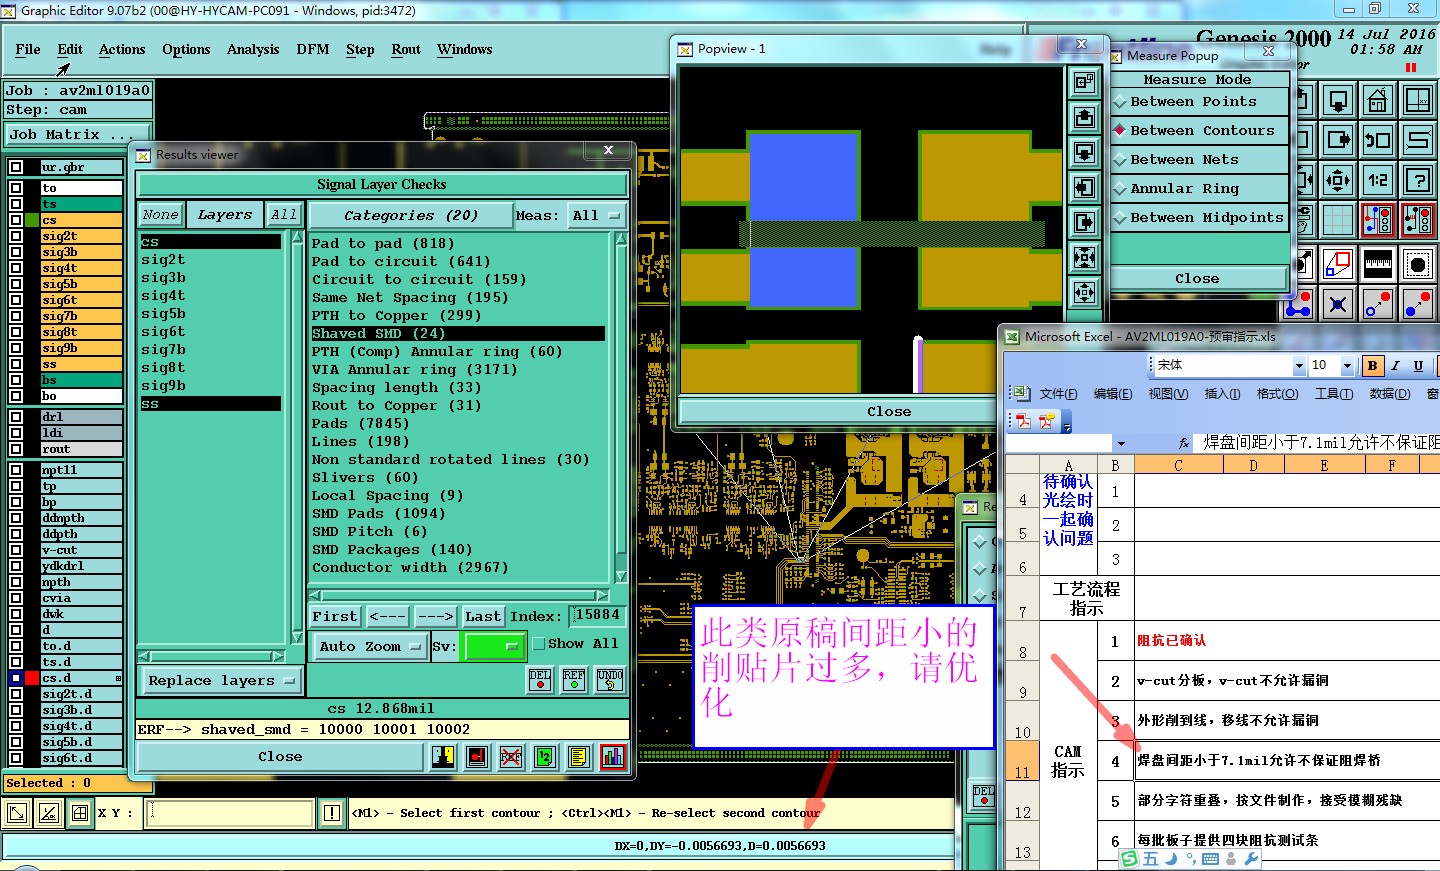Click the Index value field 15884
The height and width of the screenshot is (871, 1440).
598,615
